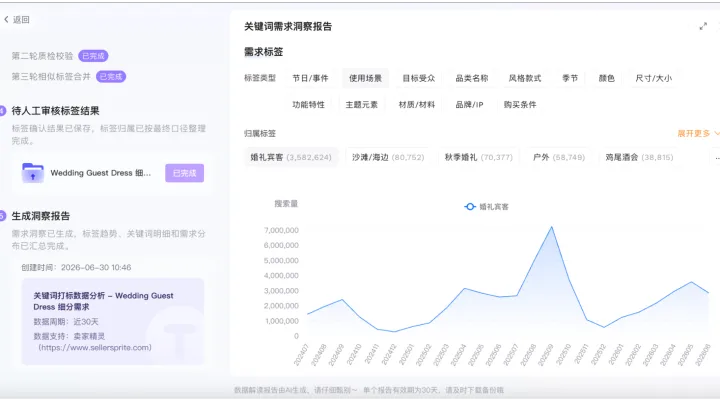Select the 使用场景 tag type
720x403 pixels.
[x=366, y=78]
